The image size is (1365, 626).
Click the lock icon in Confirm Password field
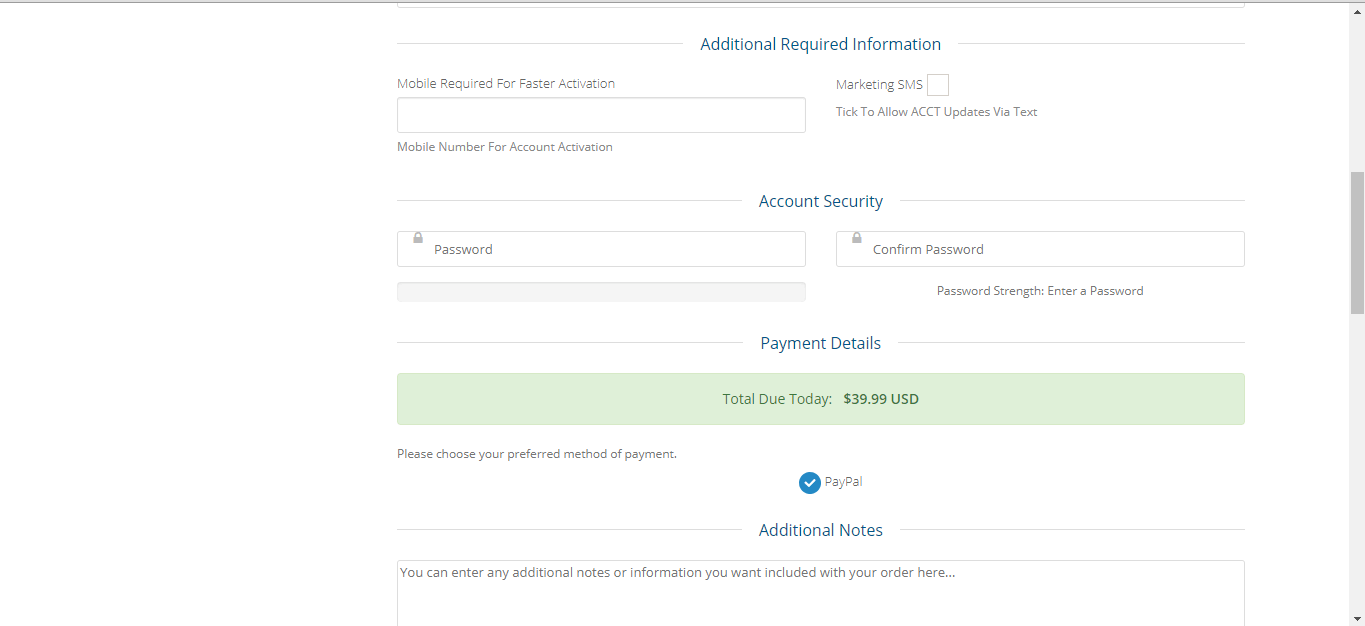pyautogui.click(x=857, y=238)
